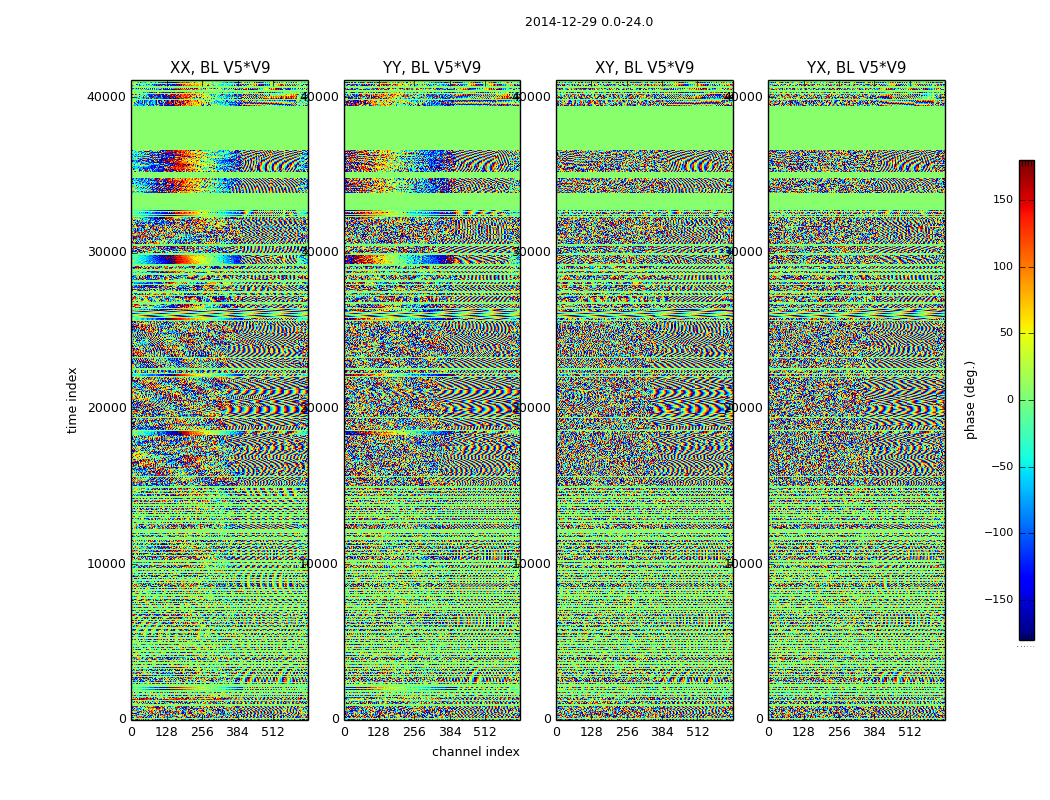Click the colorbar tick label −100

[999, 533]
